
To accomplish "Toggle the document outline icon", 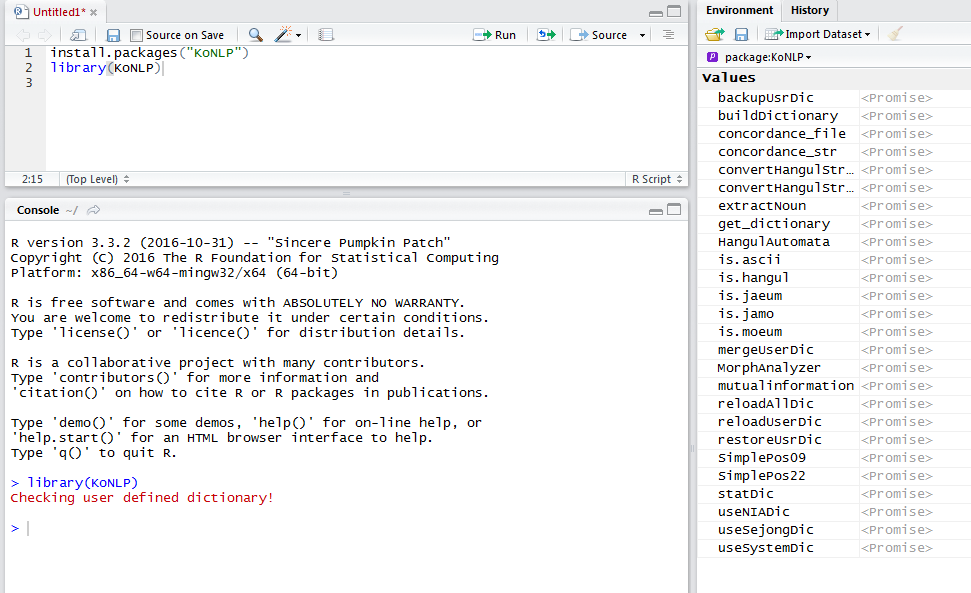I will tap(669, 35).
